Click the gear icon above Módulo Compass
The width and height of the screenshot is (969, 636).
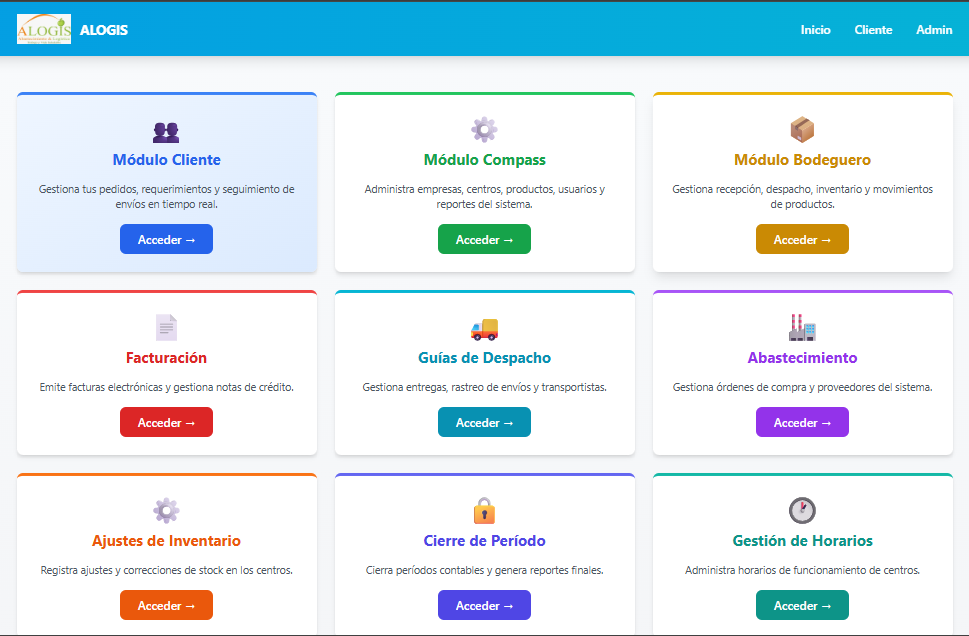point(484,129)
